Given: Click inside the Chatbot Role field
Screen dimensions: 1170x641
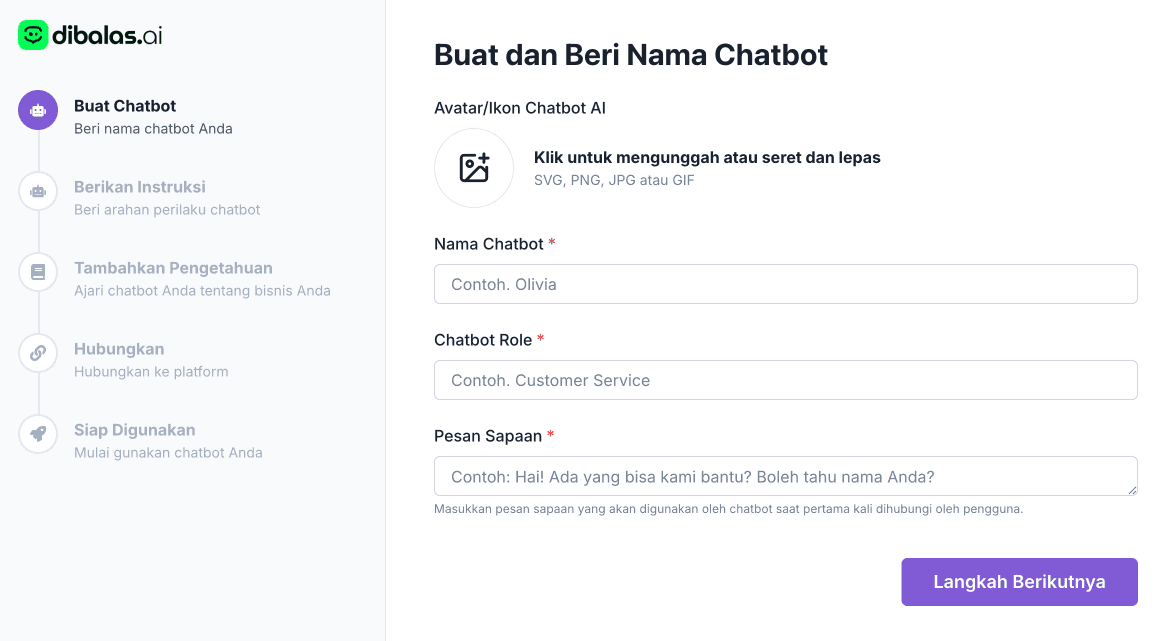Looking at the screenshot, I should 785,380.
